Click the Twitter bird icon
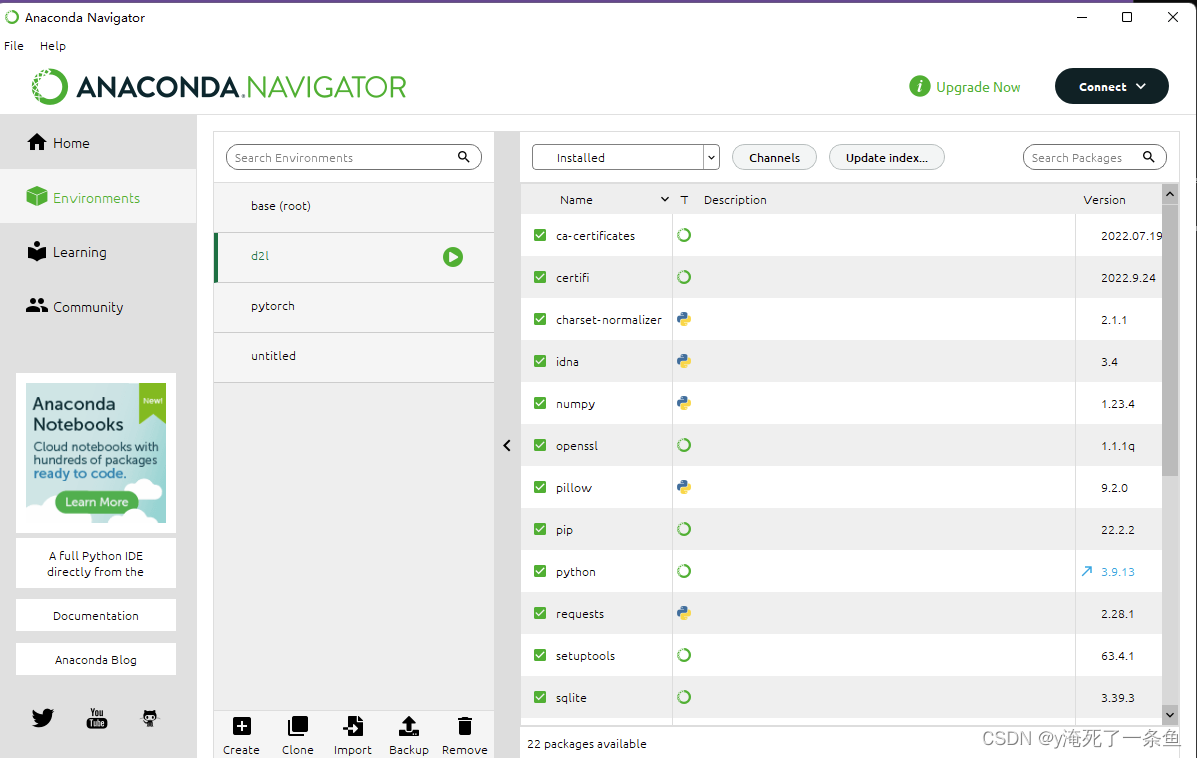 (43, 718)
